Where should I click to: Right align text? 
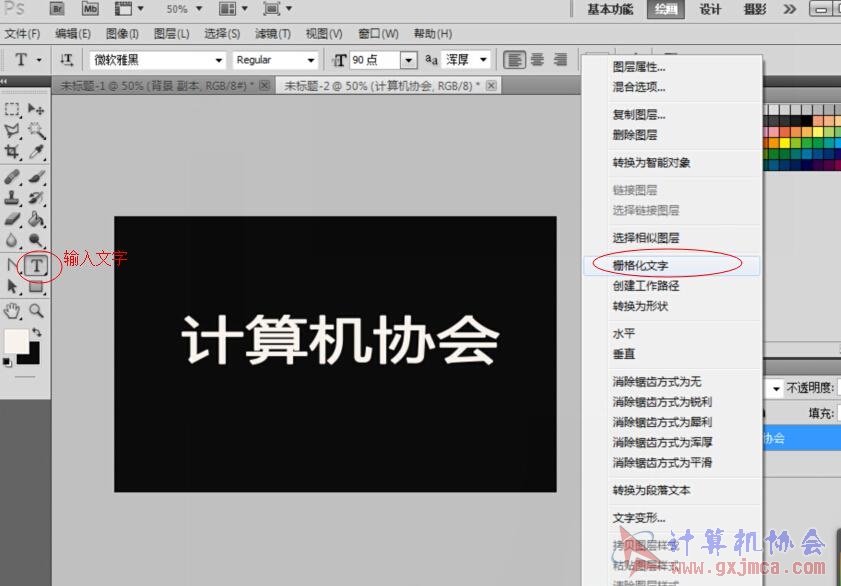click(560, 60)
